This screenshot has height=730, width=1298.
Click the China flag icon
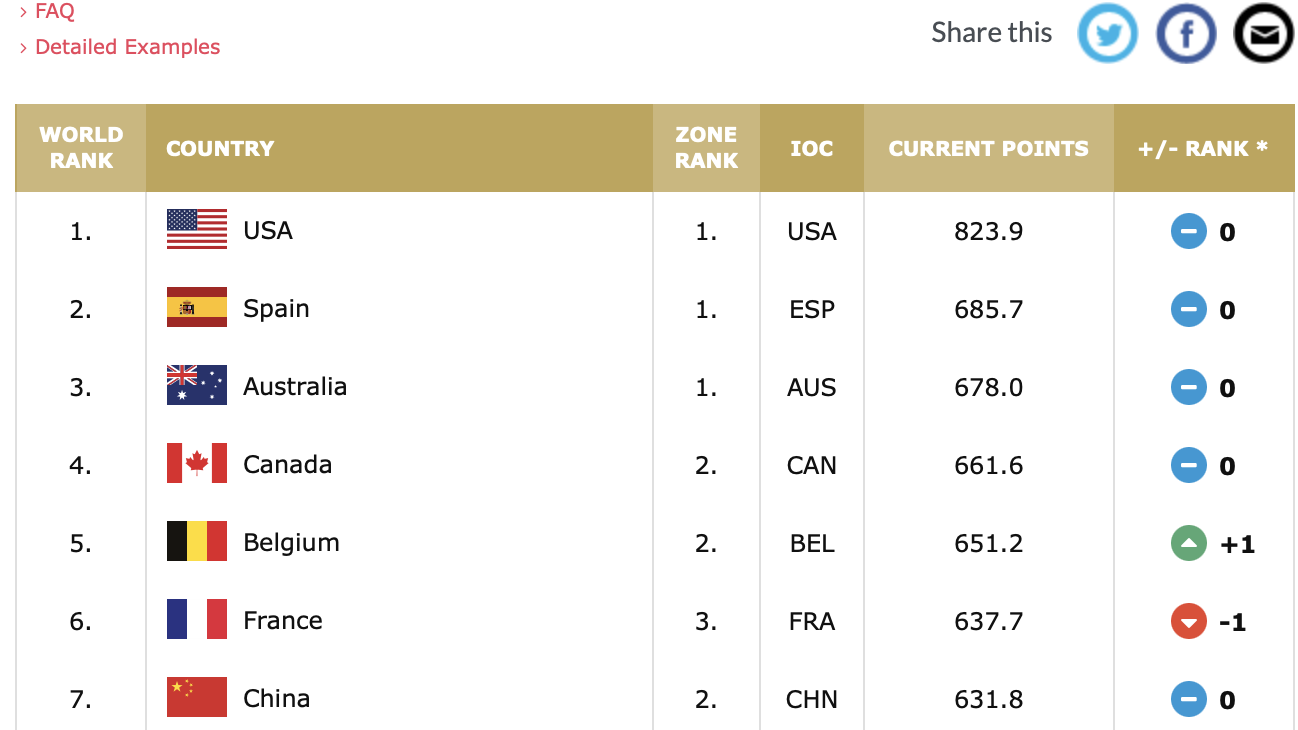pos(197,698)
